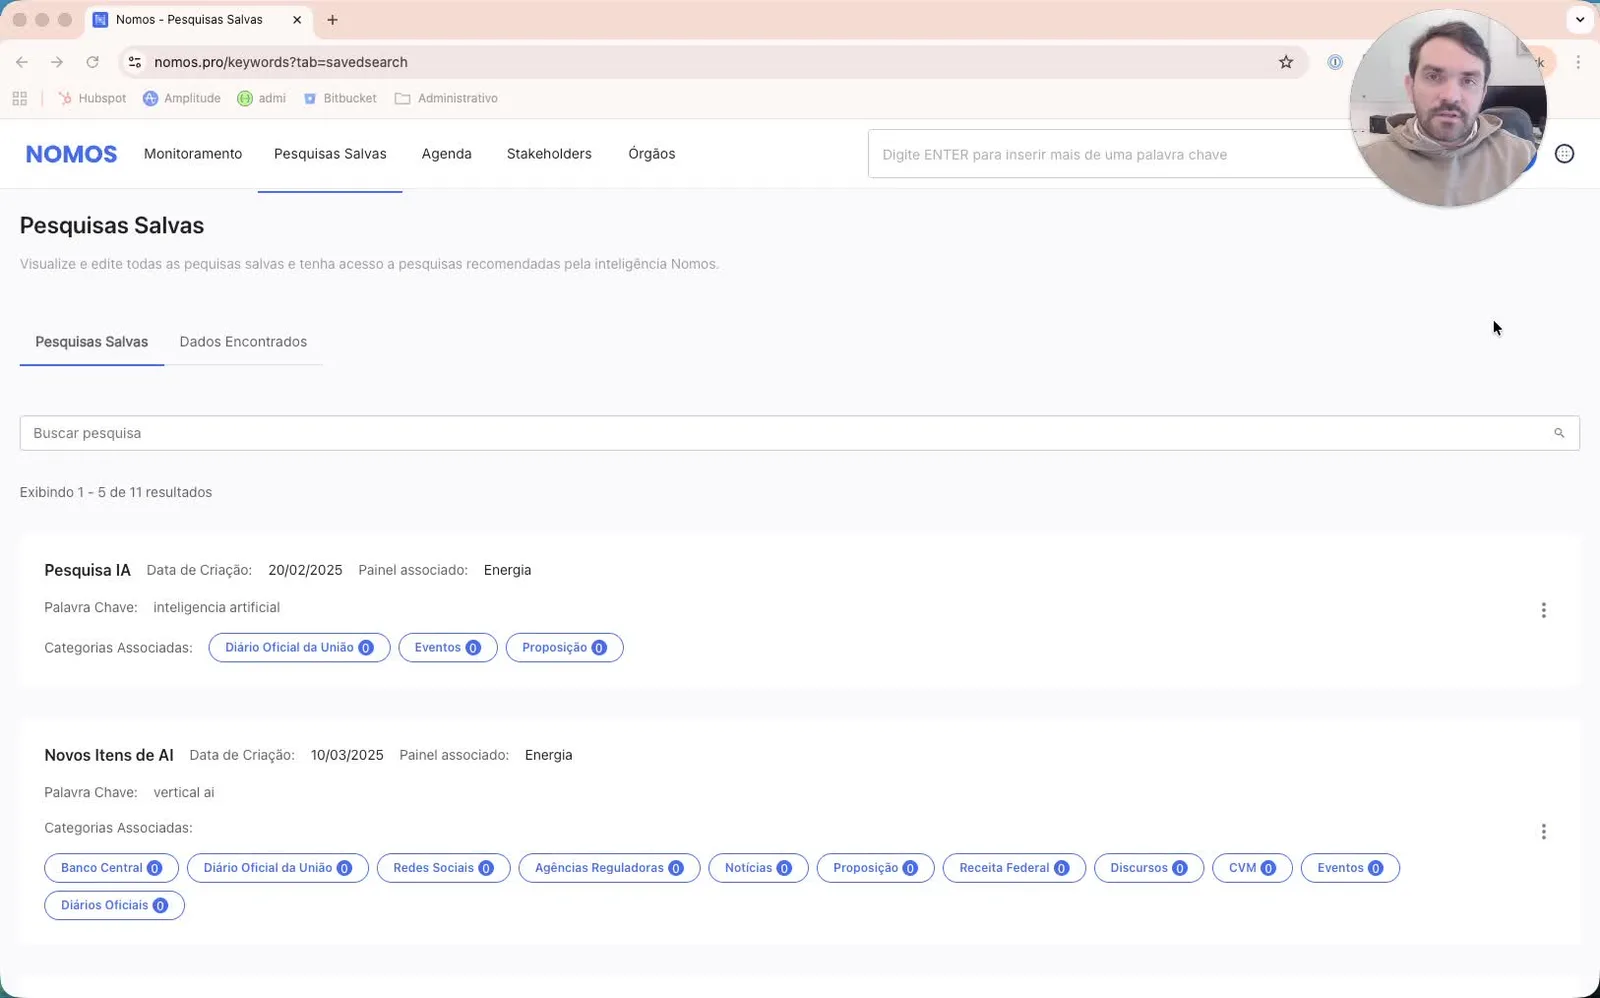Image resolution: width=1600 pixels, height=998 pixels.
Task: Open a new browser tab
Action: pos(332,20)
